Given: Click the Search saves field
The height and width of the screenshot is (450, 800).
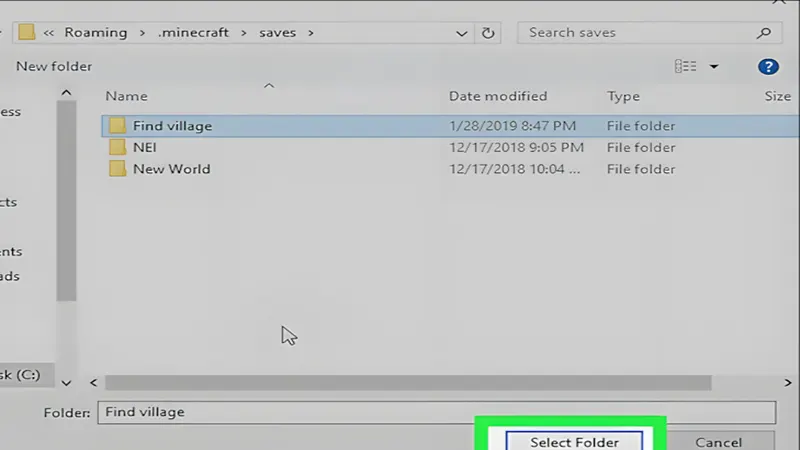Looking at the screenshot, I should [x=649, y=33].
